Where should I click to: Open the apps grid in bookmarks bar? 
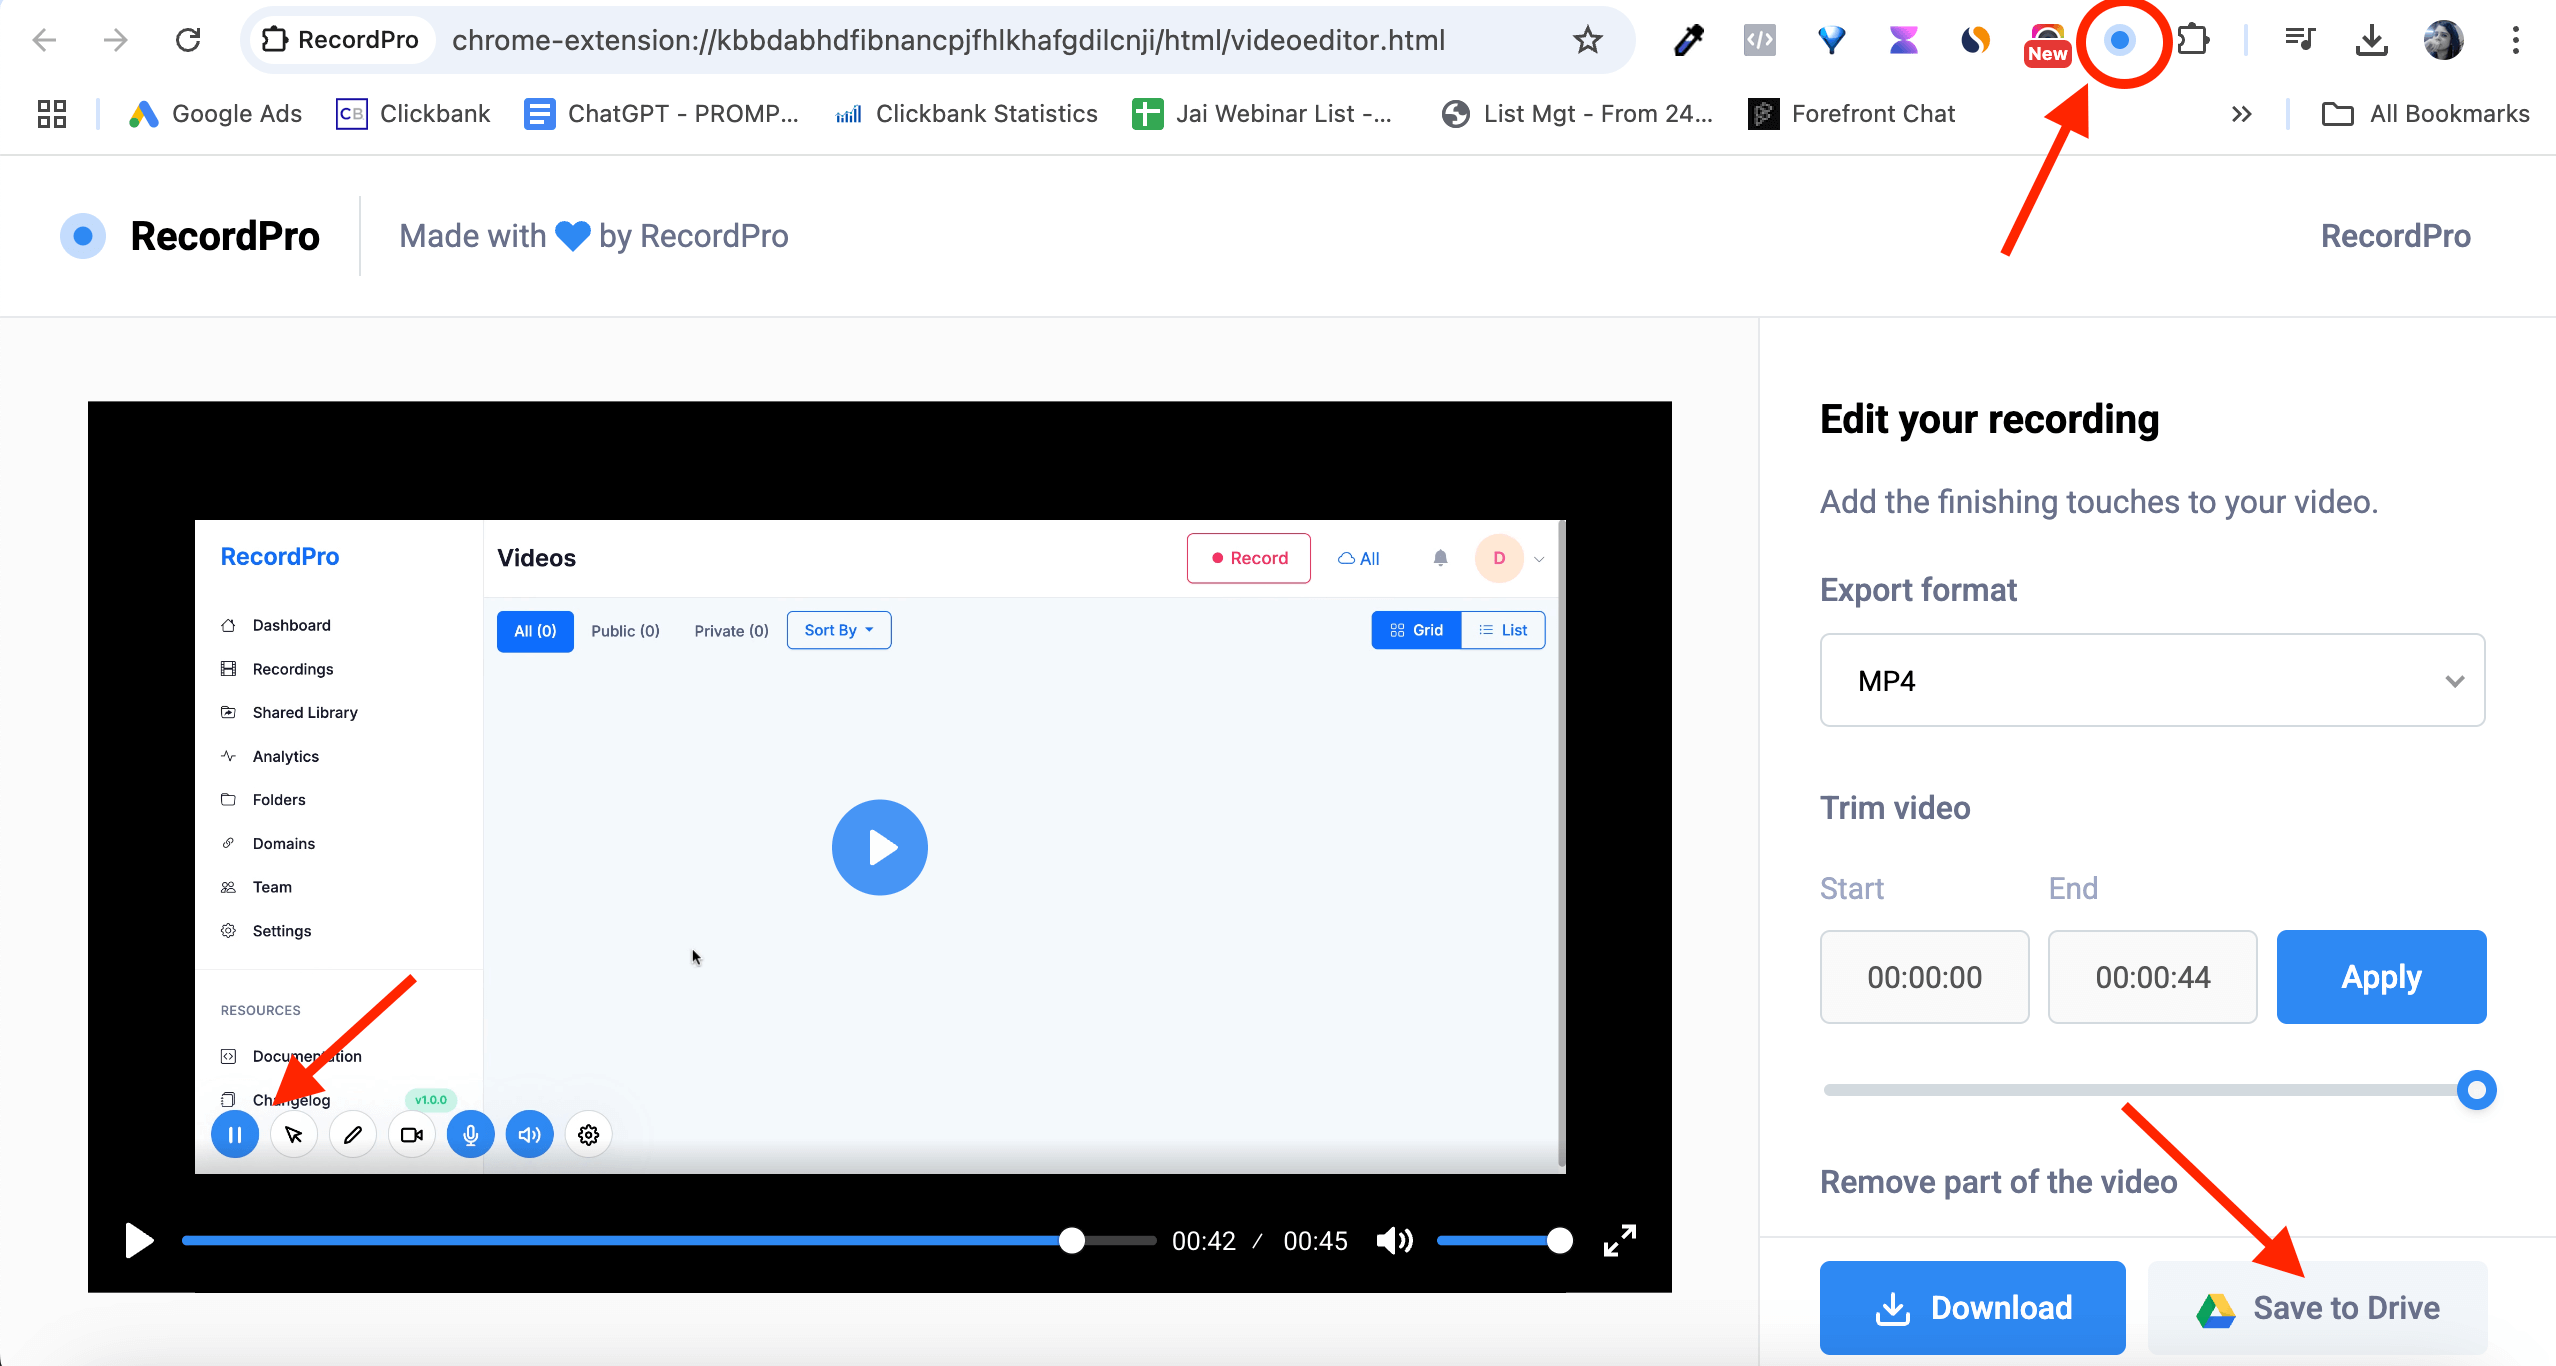[x=52, y=114]
